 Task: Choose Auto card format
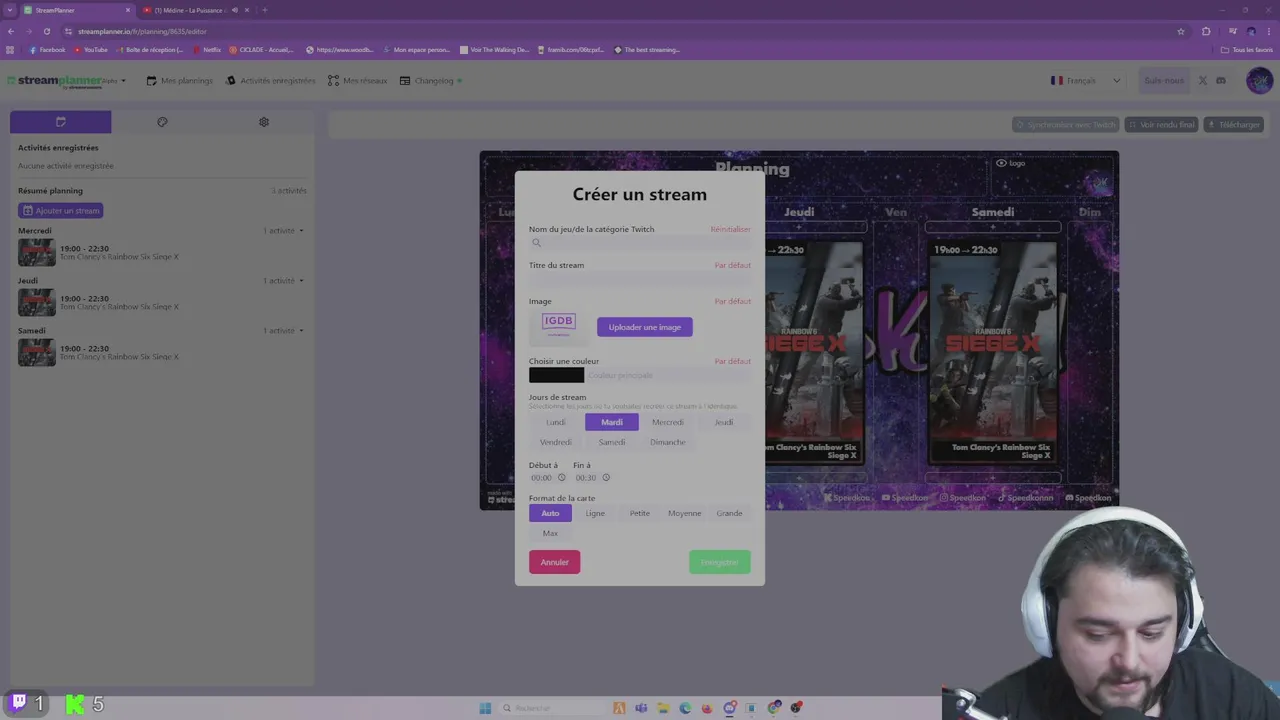click(550, 514)
